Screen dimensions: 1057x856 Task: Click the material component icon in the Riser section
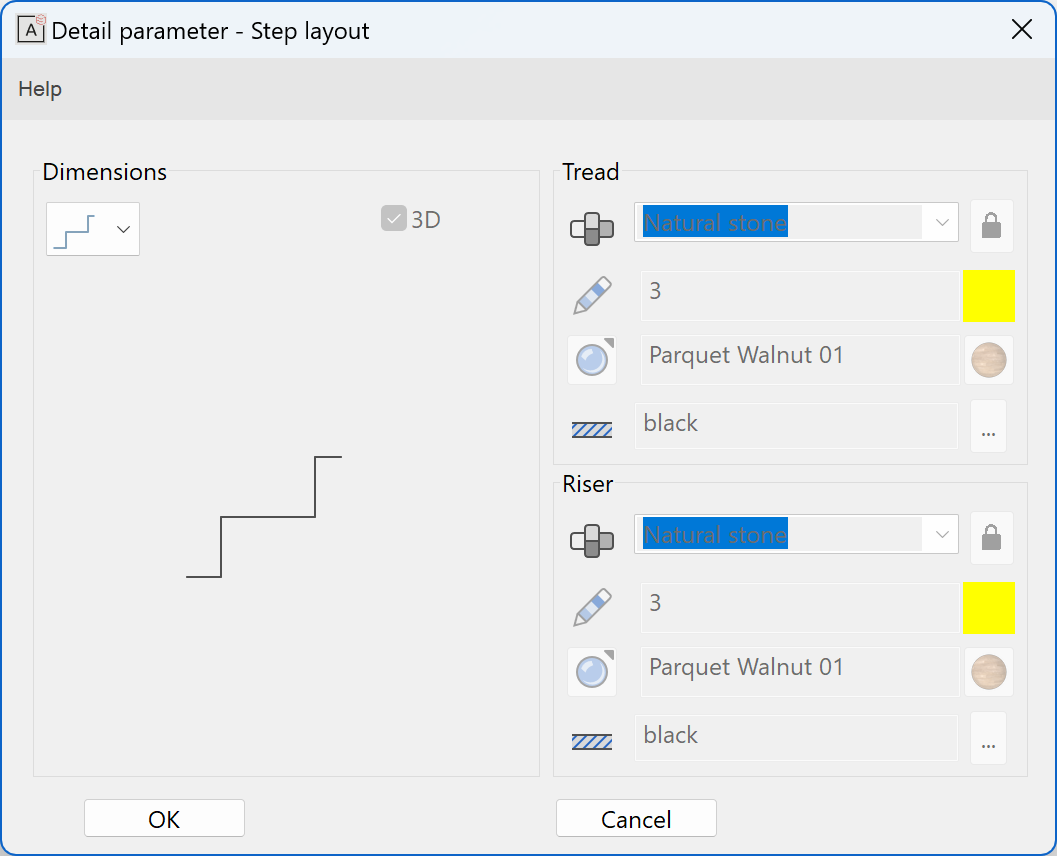(594, 538)
